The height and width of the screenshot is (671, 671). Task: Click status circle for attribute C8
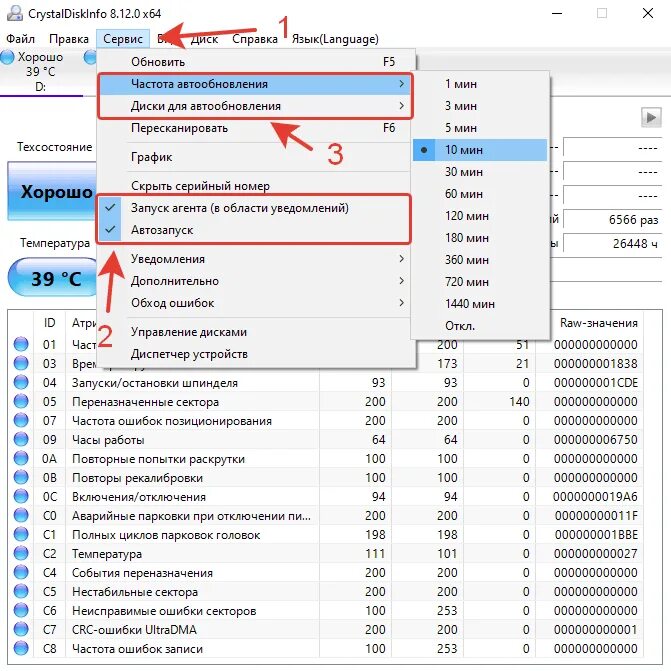21,648
